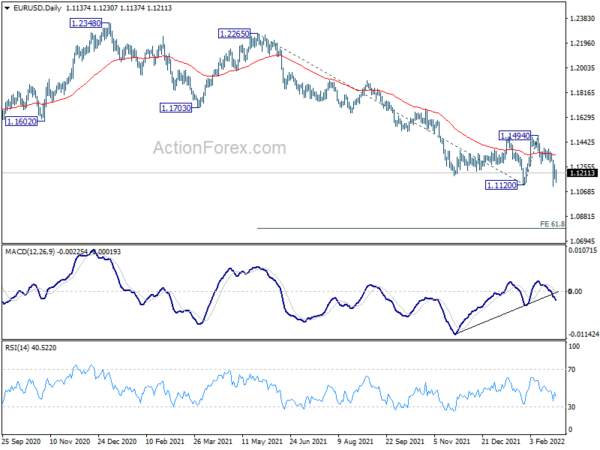Click the ActionForex.com watermark
The image size is (600, 450).
coord(220,148)
